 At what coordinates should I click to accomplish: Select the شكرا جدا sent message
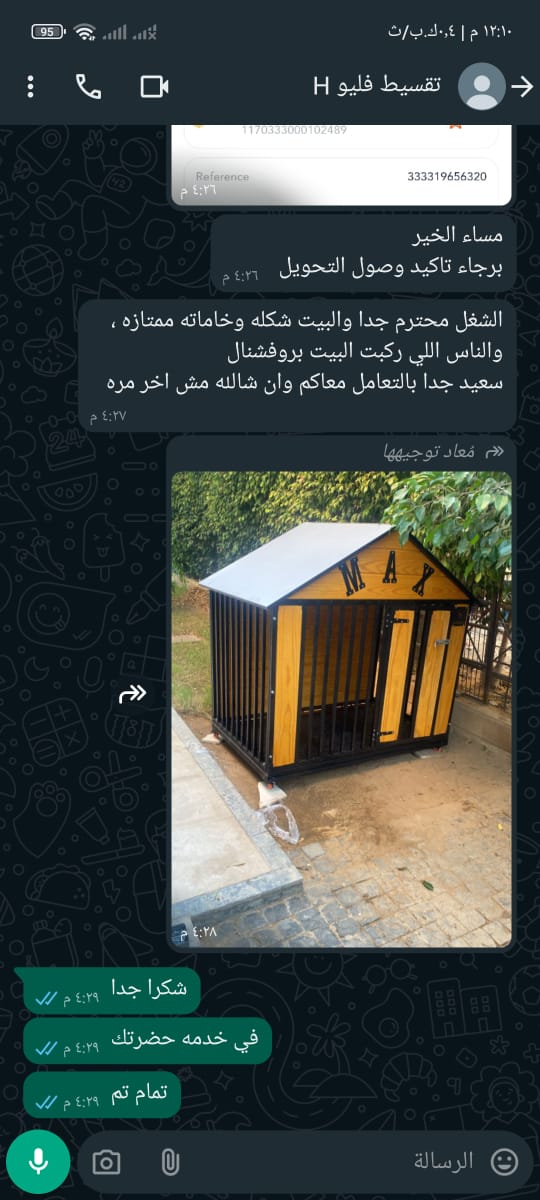pyautogui.click(x=112, y=990)
